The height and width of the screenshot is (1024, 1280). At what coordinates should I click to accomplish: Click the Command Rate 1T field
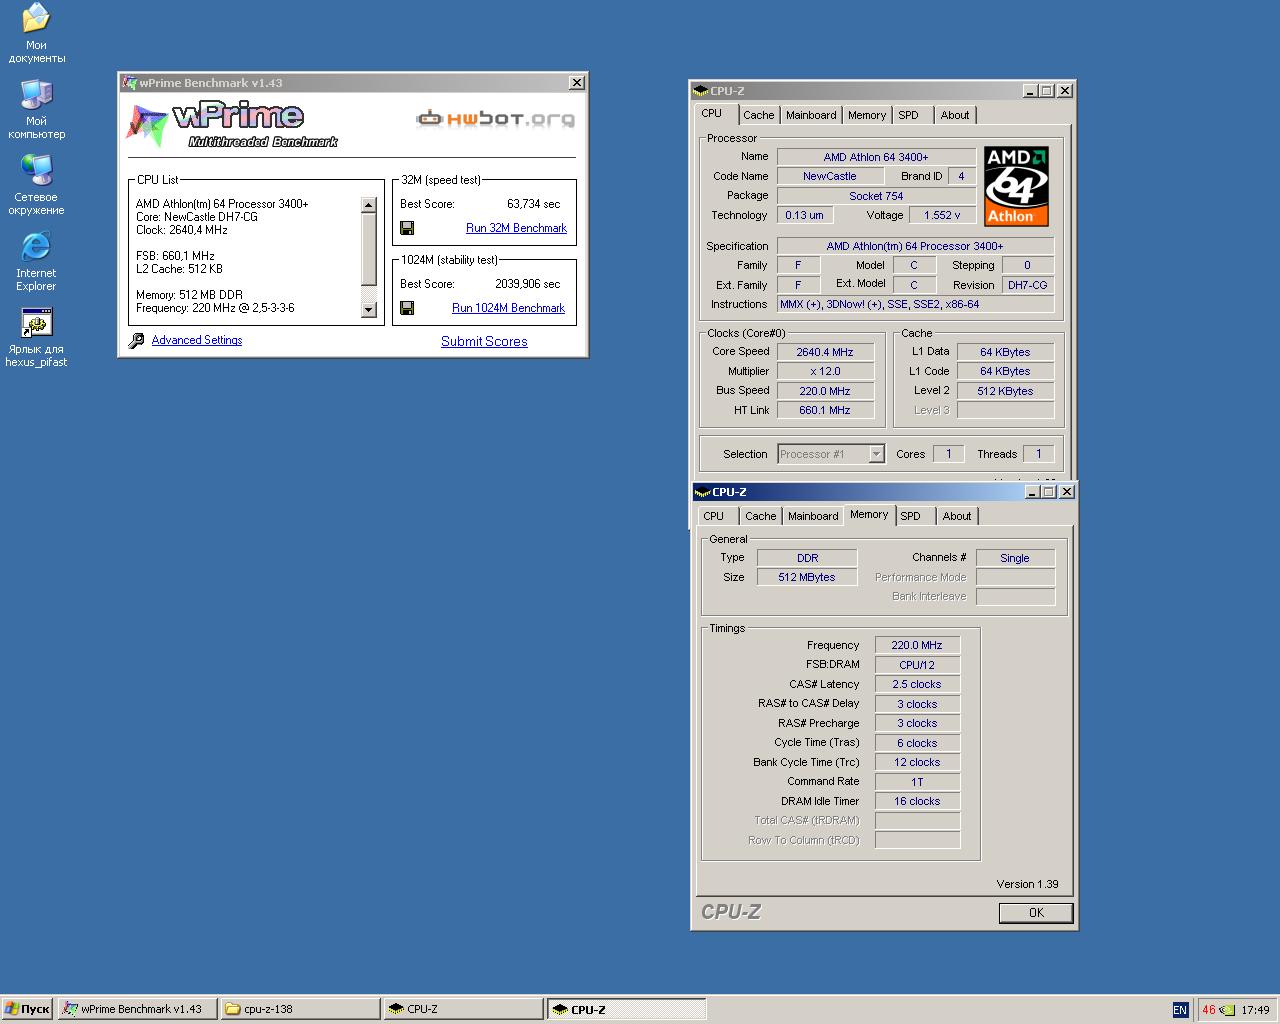coord(917,782)
